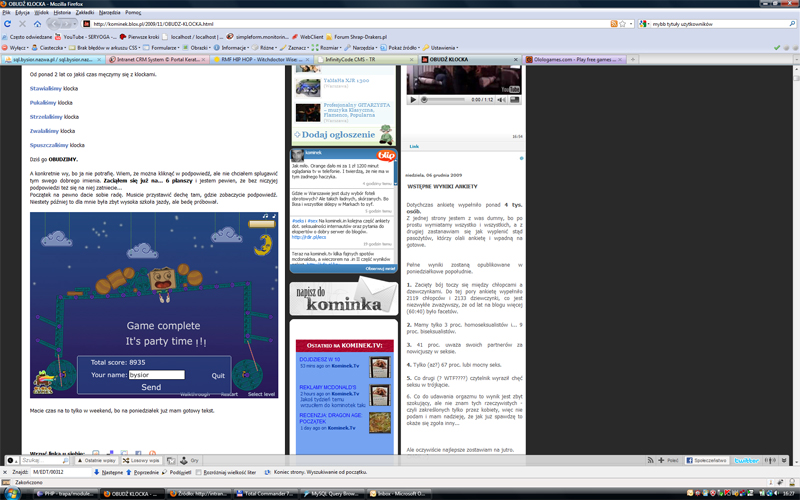Go to the Firefox home page icon

37,24
